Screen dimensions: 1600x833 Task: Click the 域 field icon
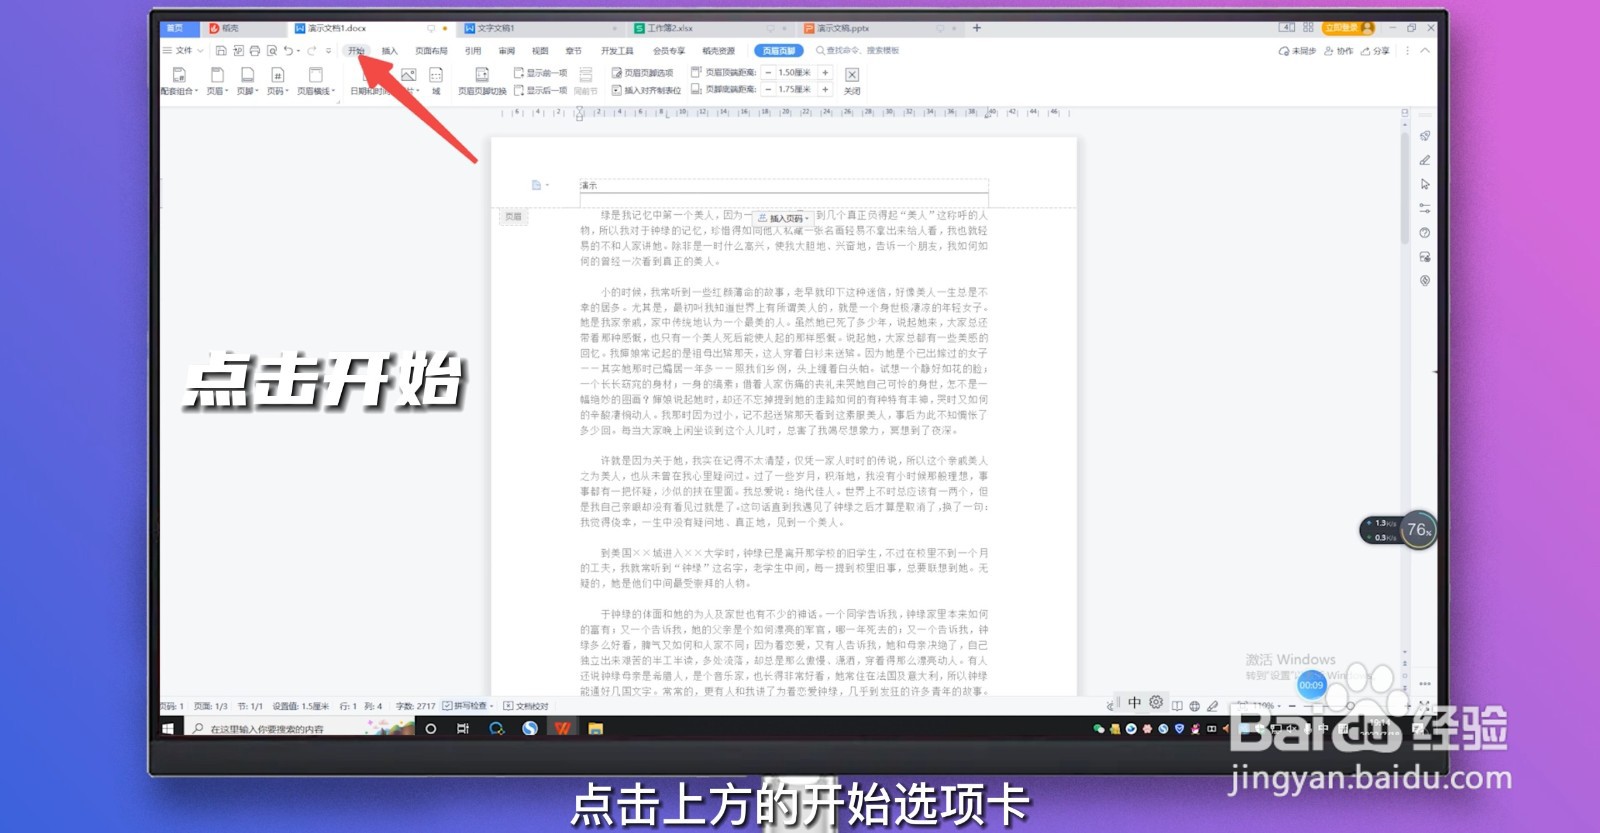coord(436,81)
